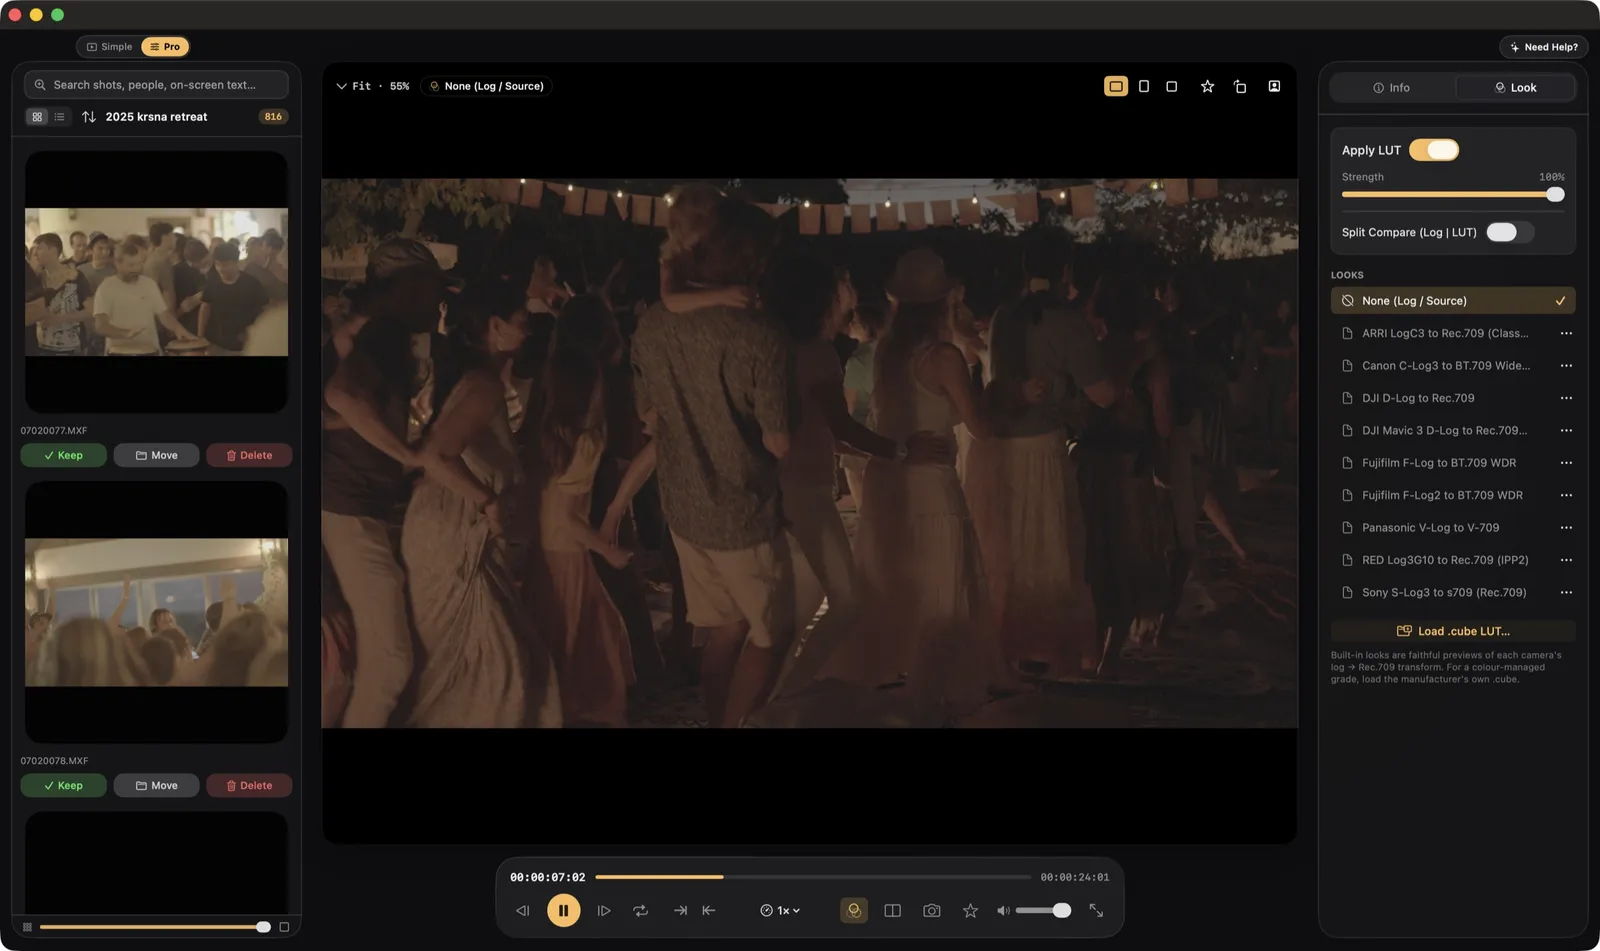Viewport: 1600px width, 951px height.
Task: Pause playback with the pause button
Action: [563, 910]
